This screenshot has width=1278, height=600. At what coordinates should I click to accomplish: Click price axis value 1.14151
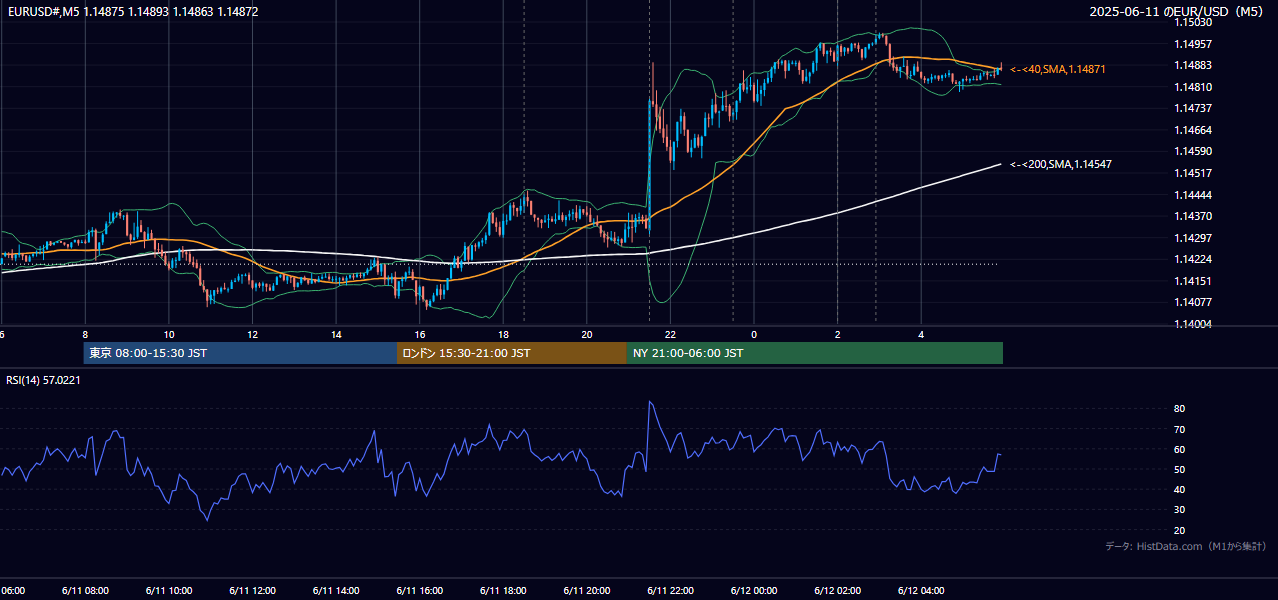tap(1193, 281)
